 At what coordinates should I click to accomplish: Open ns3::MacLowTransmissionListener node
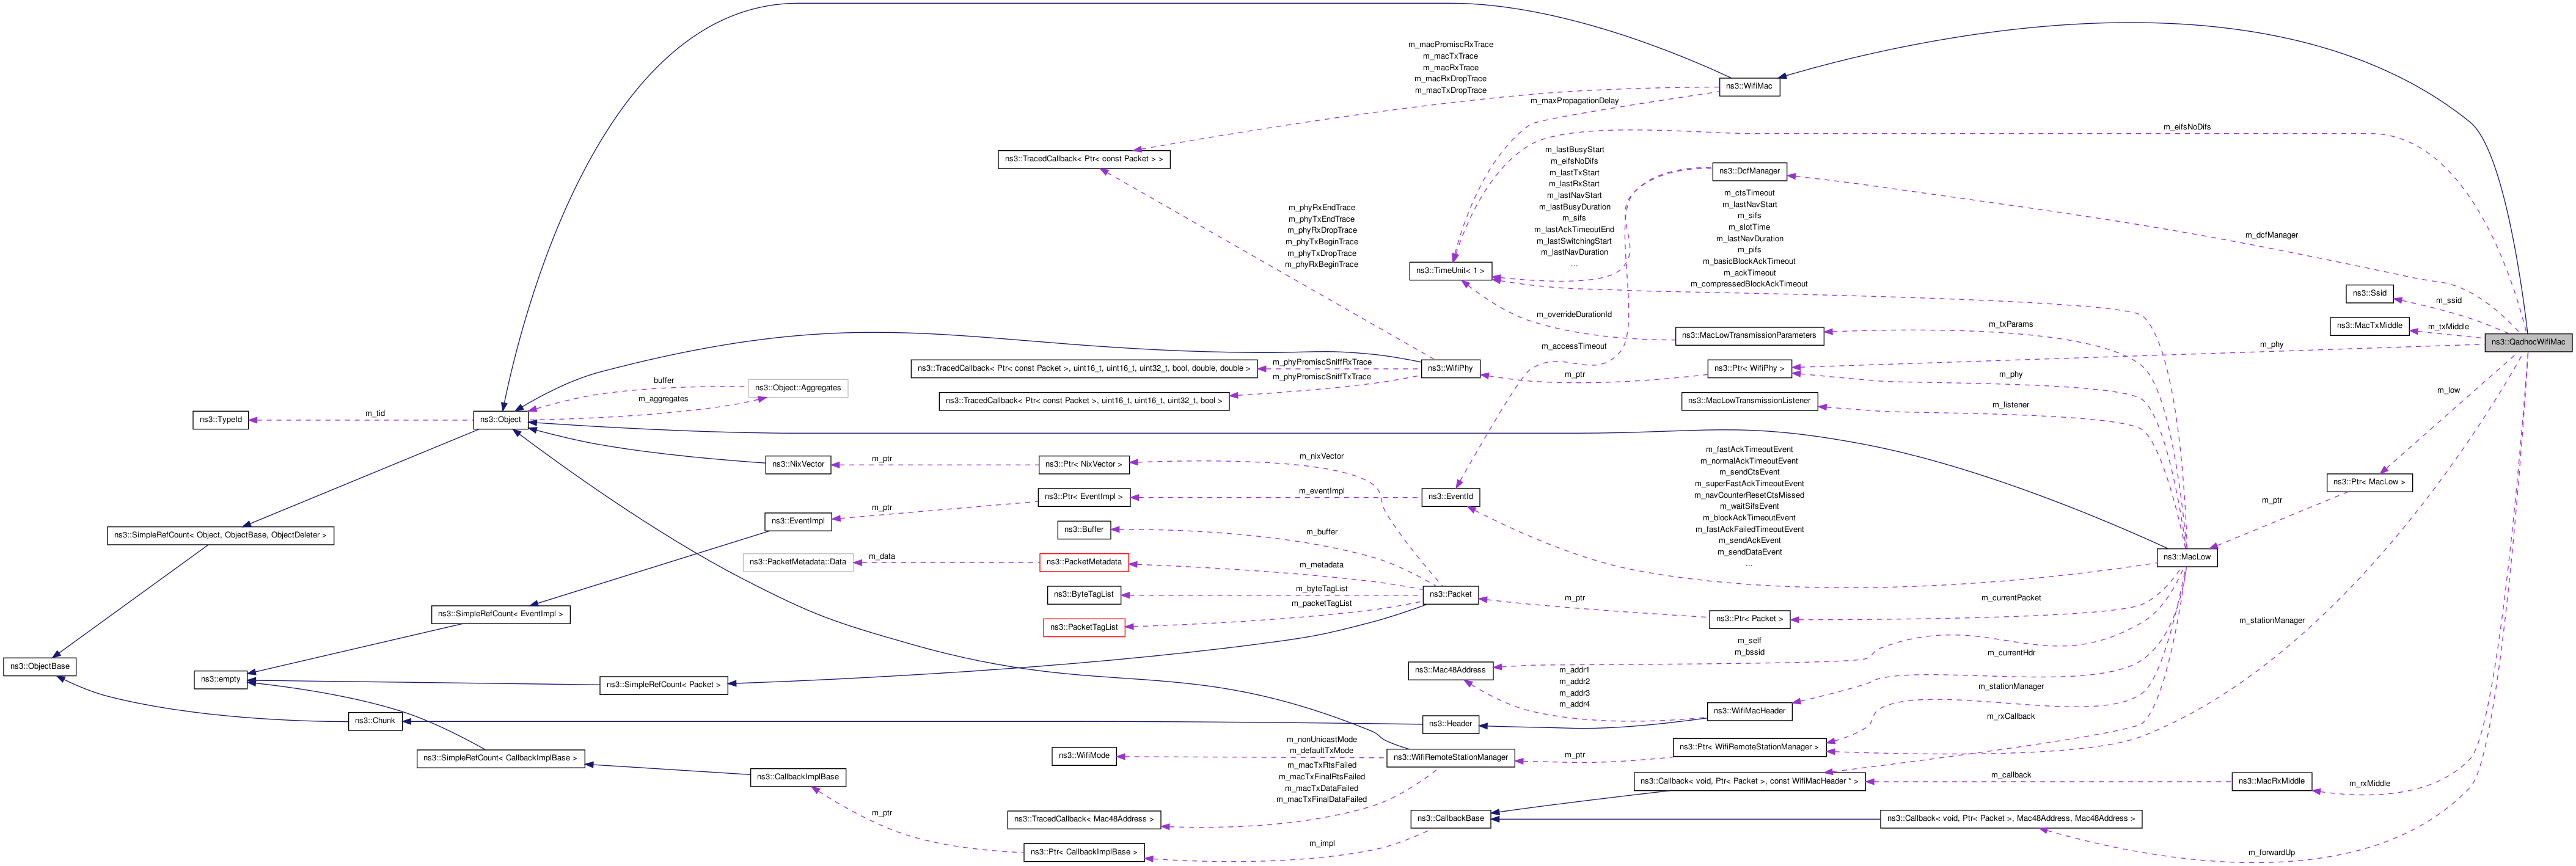[x=1749, y=401]
